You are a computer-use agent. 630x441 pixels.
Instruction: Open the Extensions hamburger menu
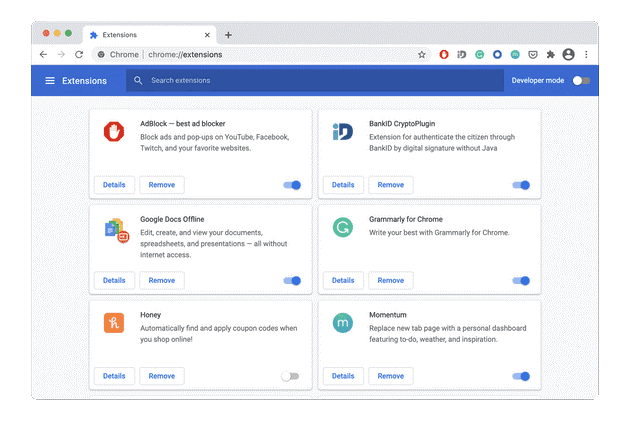point(50,81)
